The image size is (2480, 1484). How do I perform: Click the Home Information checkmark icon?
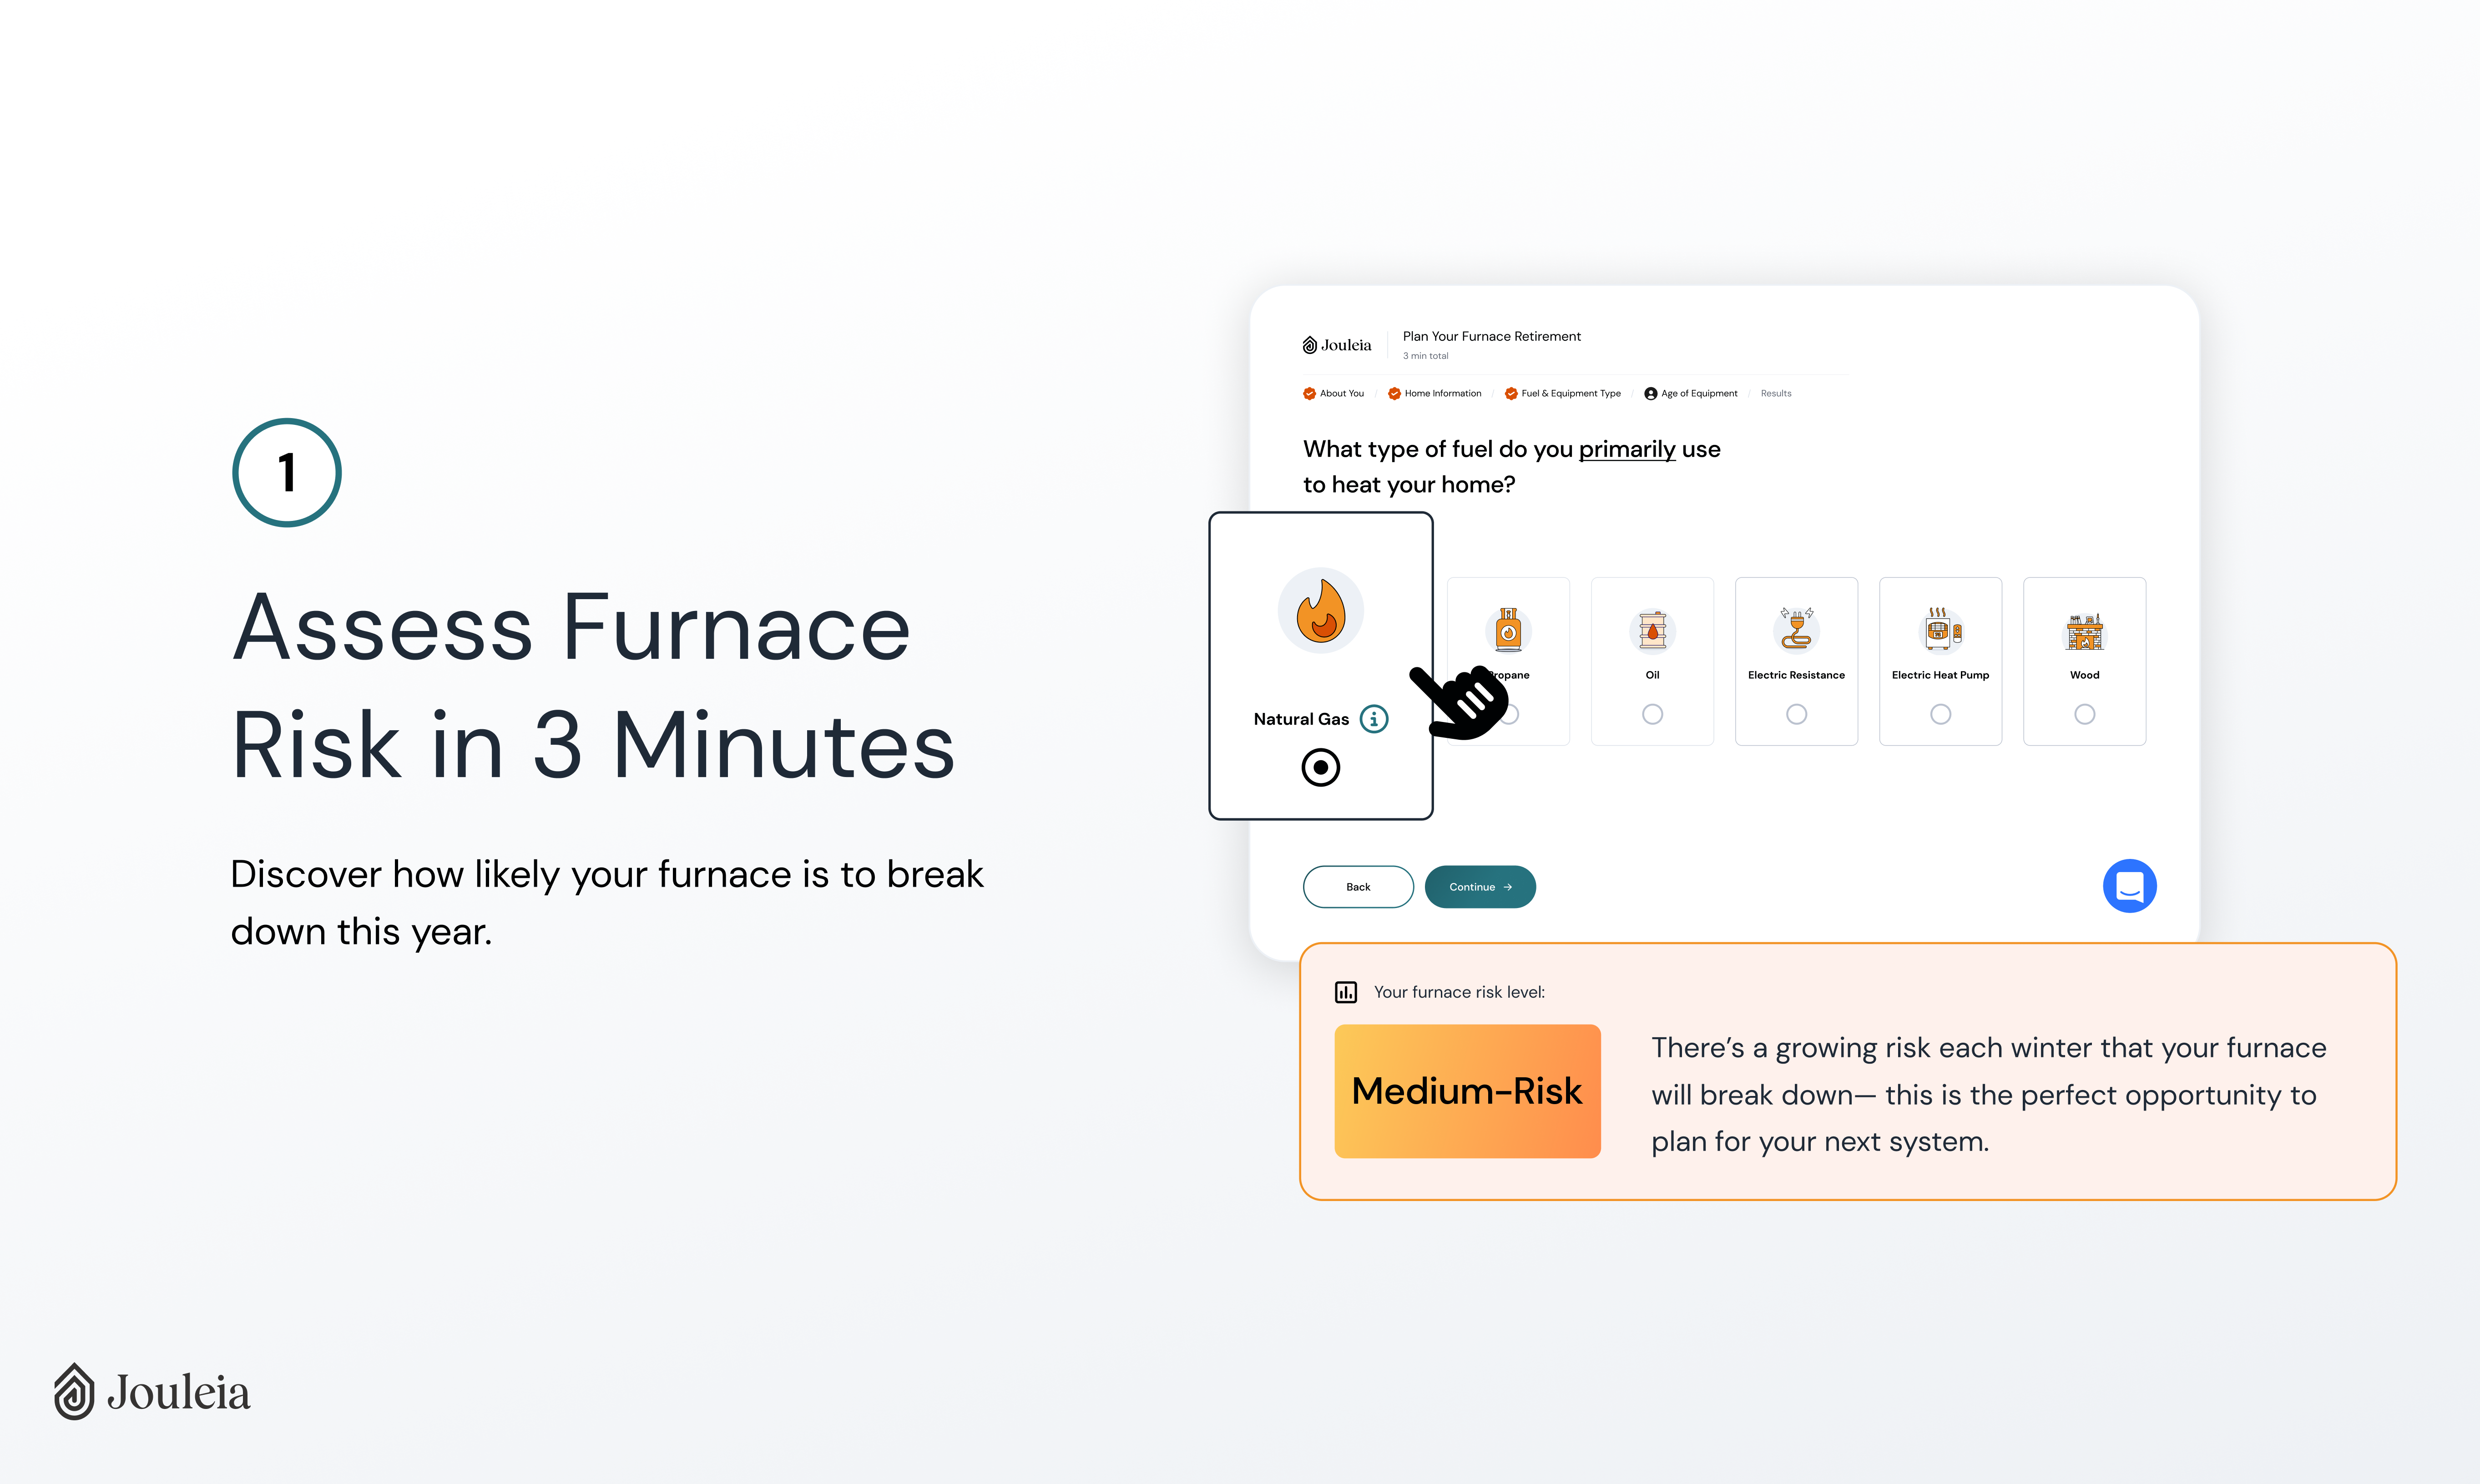pos(1394,394)
